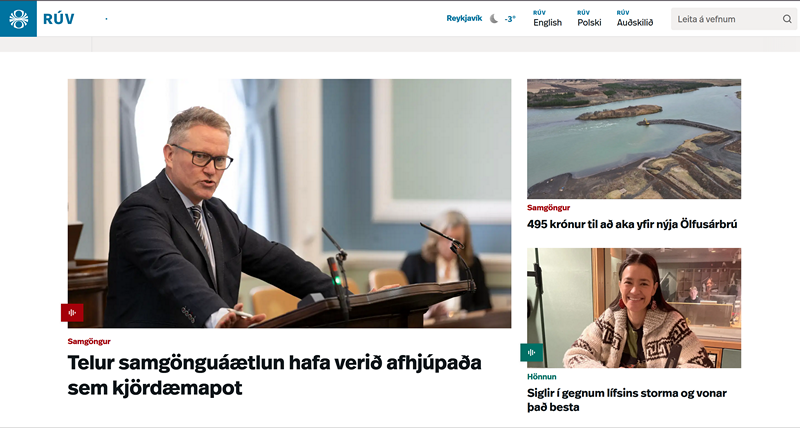Click the search magnifier icon
The image size is (800, 428).
(787, 19)
